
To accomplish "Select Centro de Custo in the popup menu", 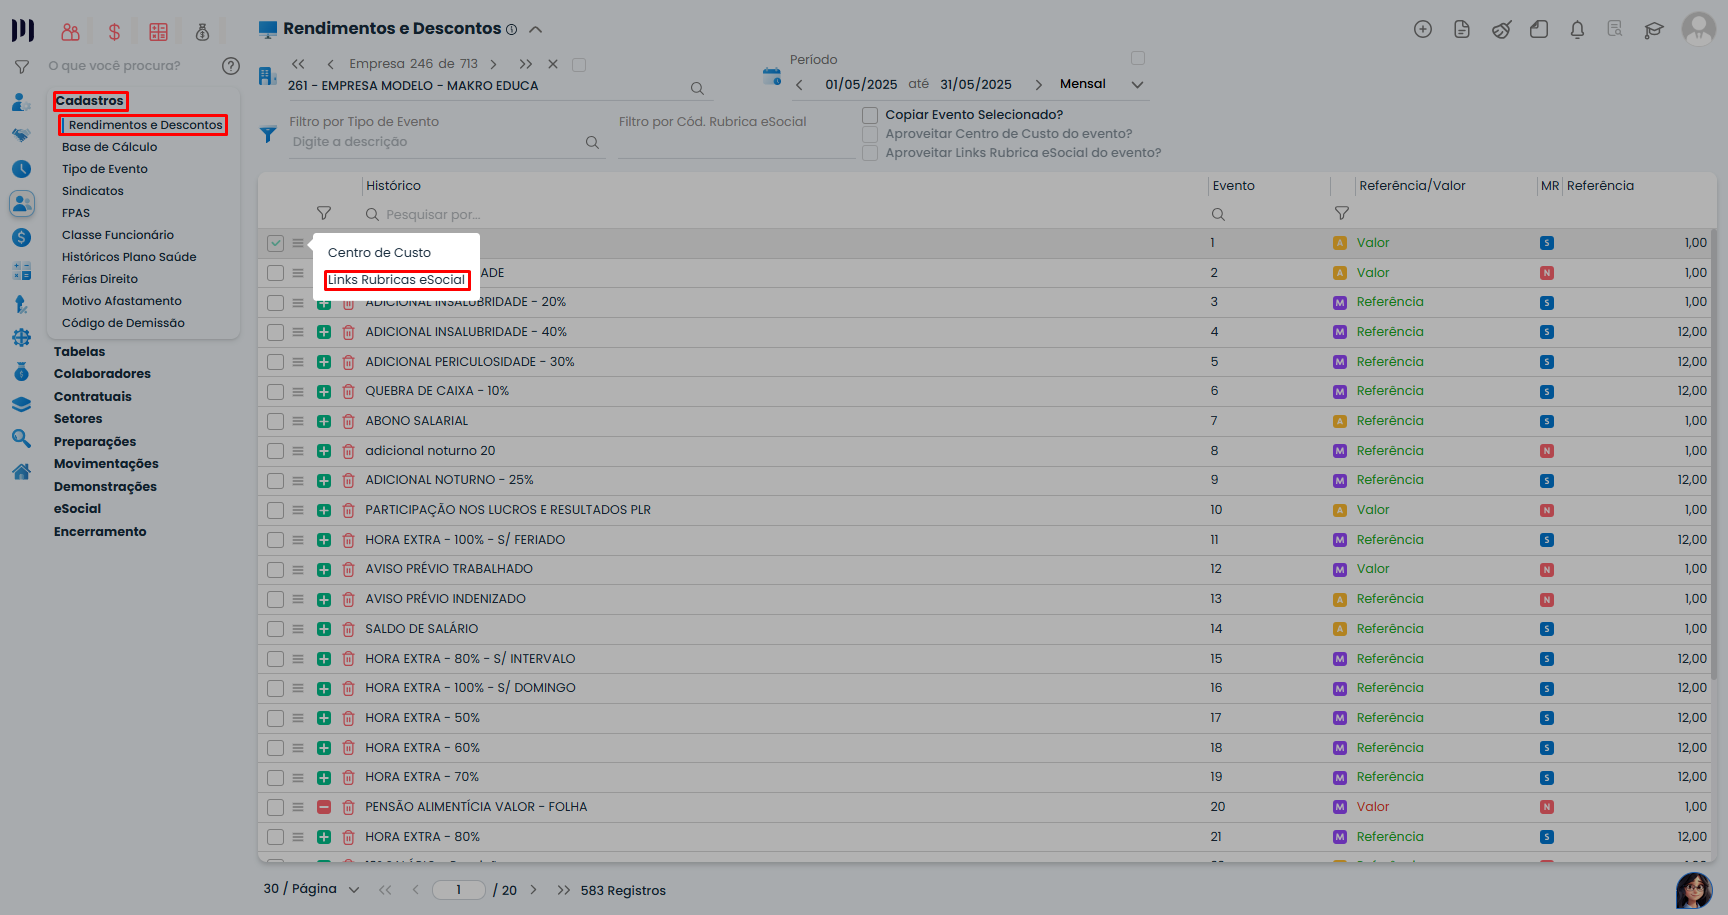I will point(379,253).
